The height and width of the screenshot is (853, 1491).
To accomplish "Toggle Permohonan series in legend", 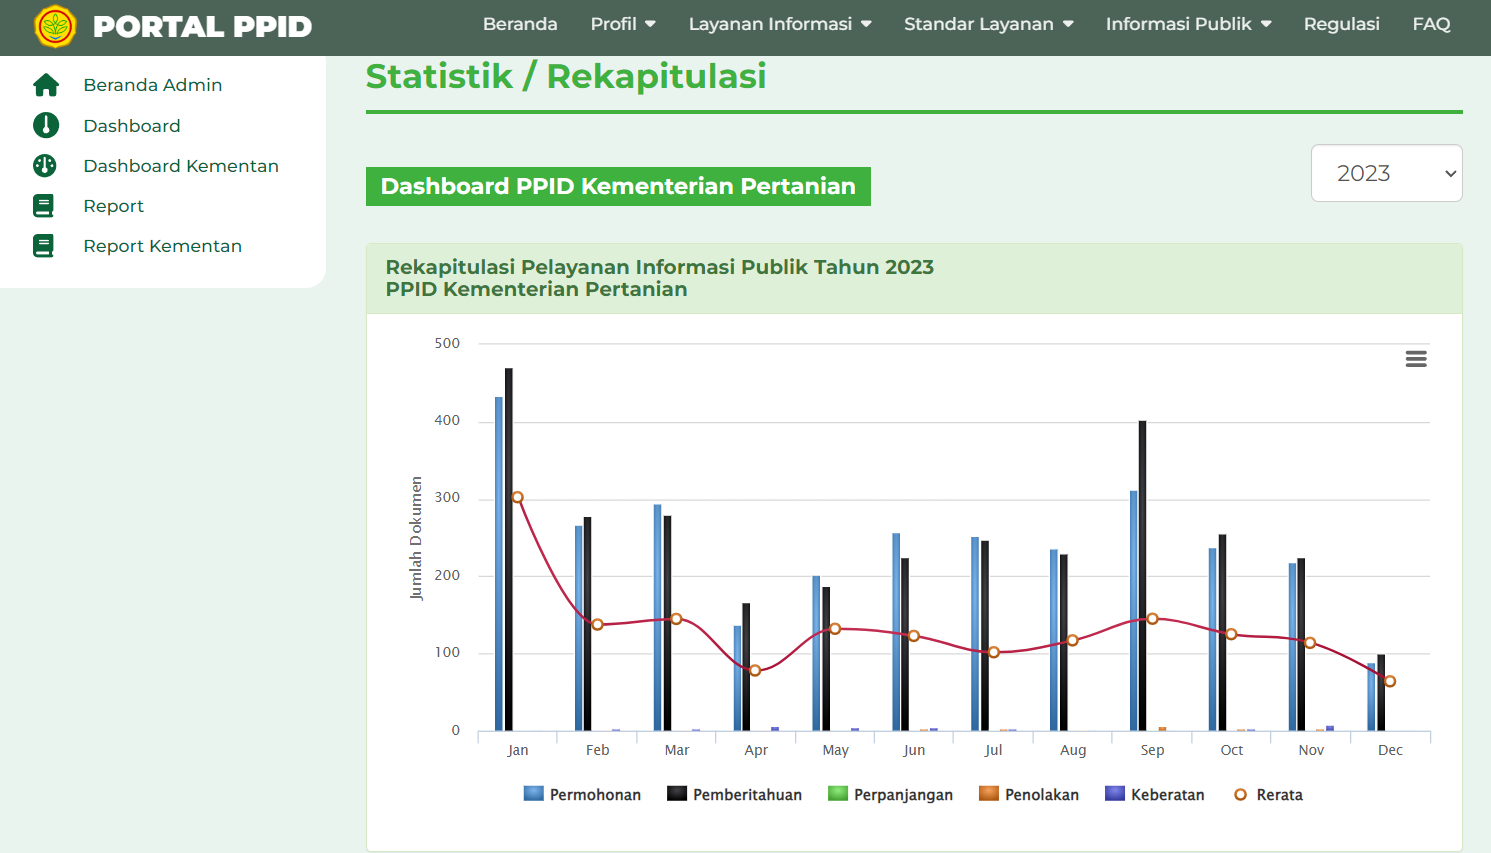I will (582, 794).
